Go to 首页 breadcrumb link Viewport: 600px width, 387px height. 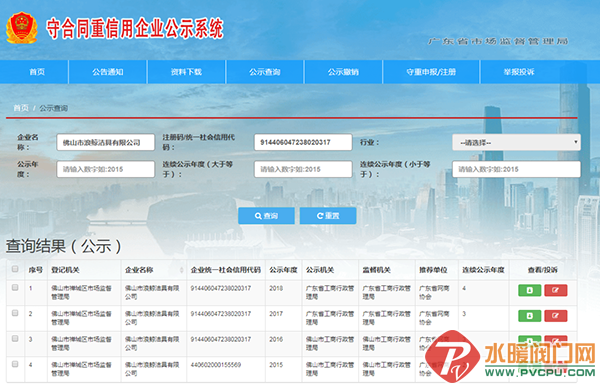pos(21,108)
